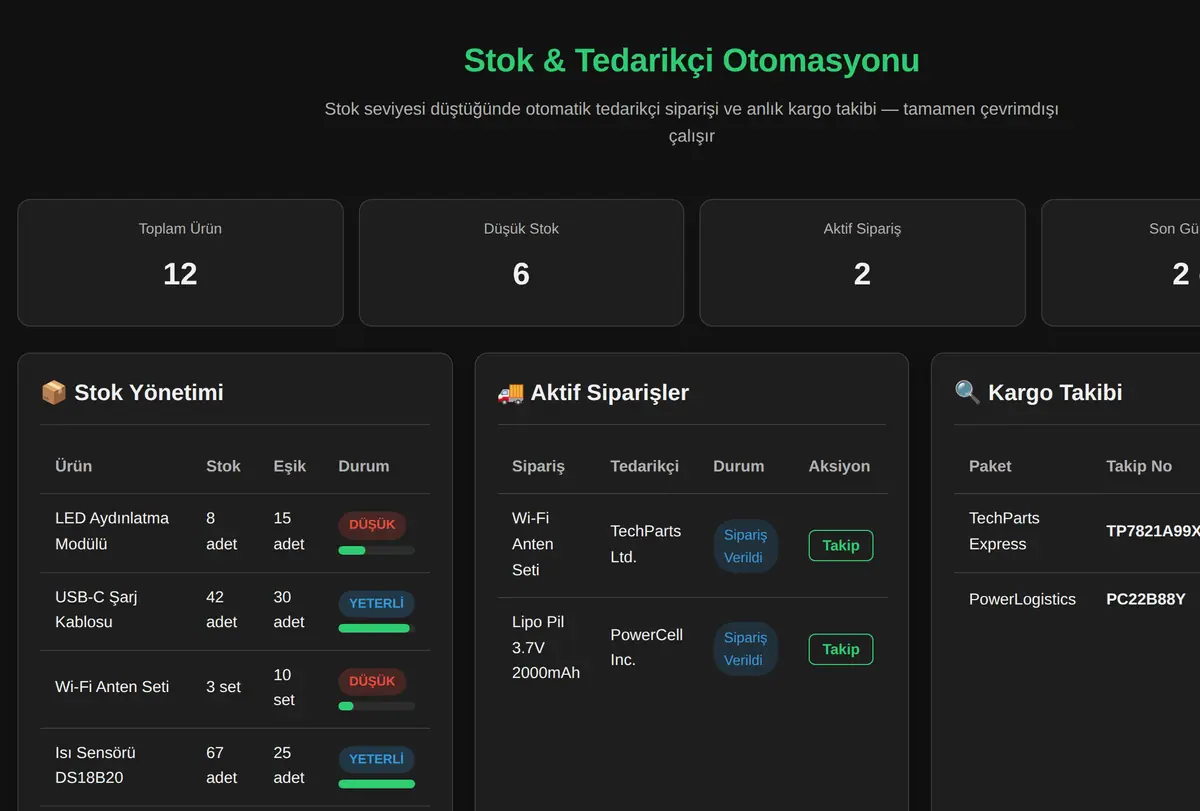Click the 8 adet stock value
Screen dimensions: 1200x811
tap(222, 531)
